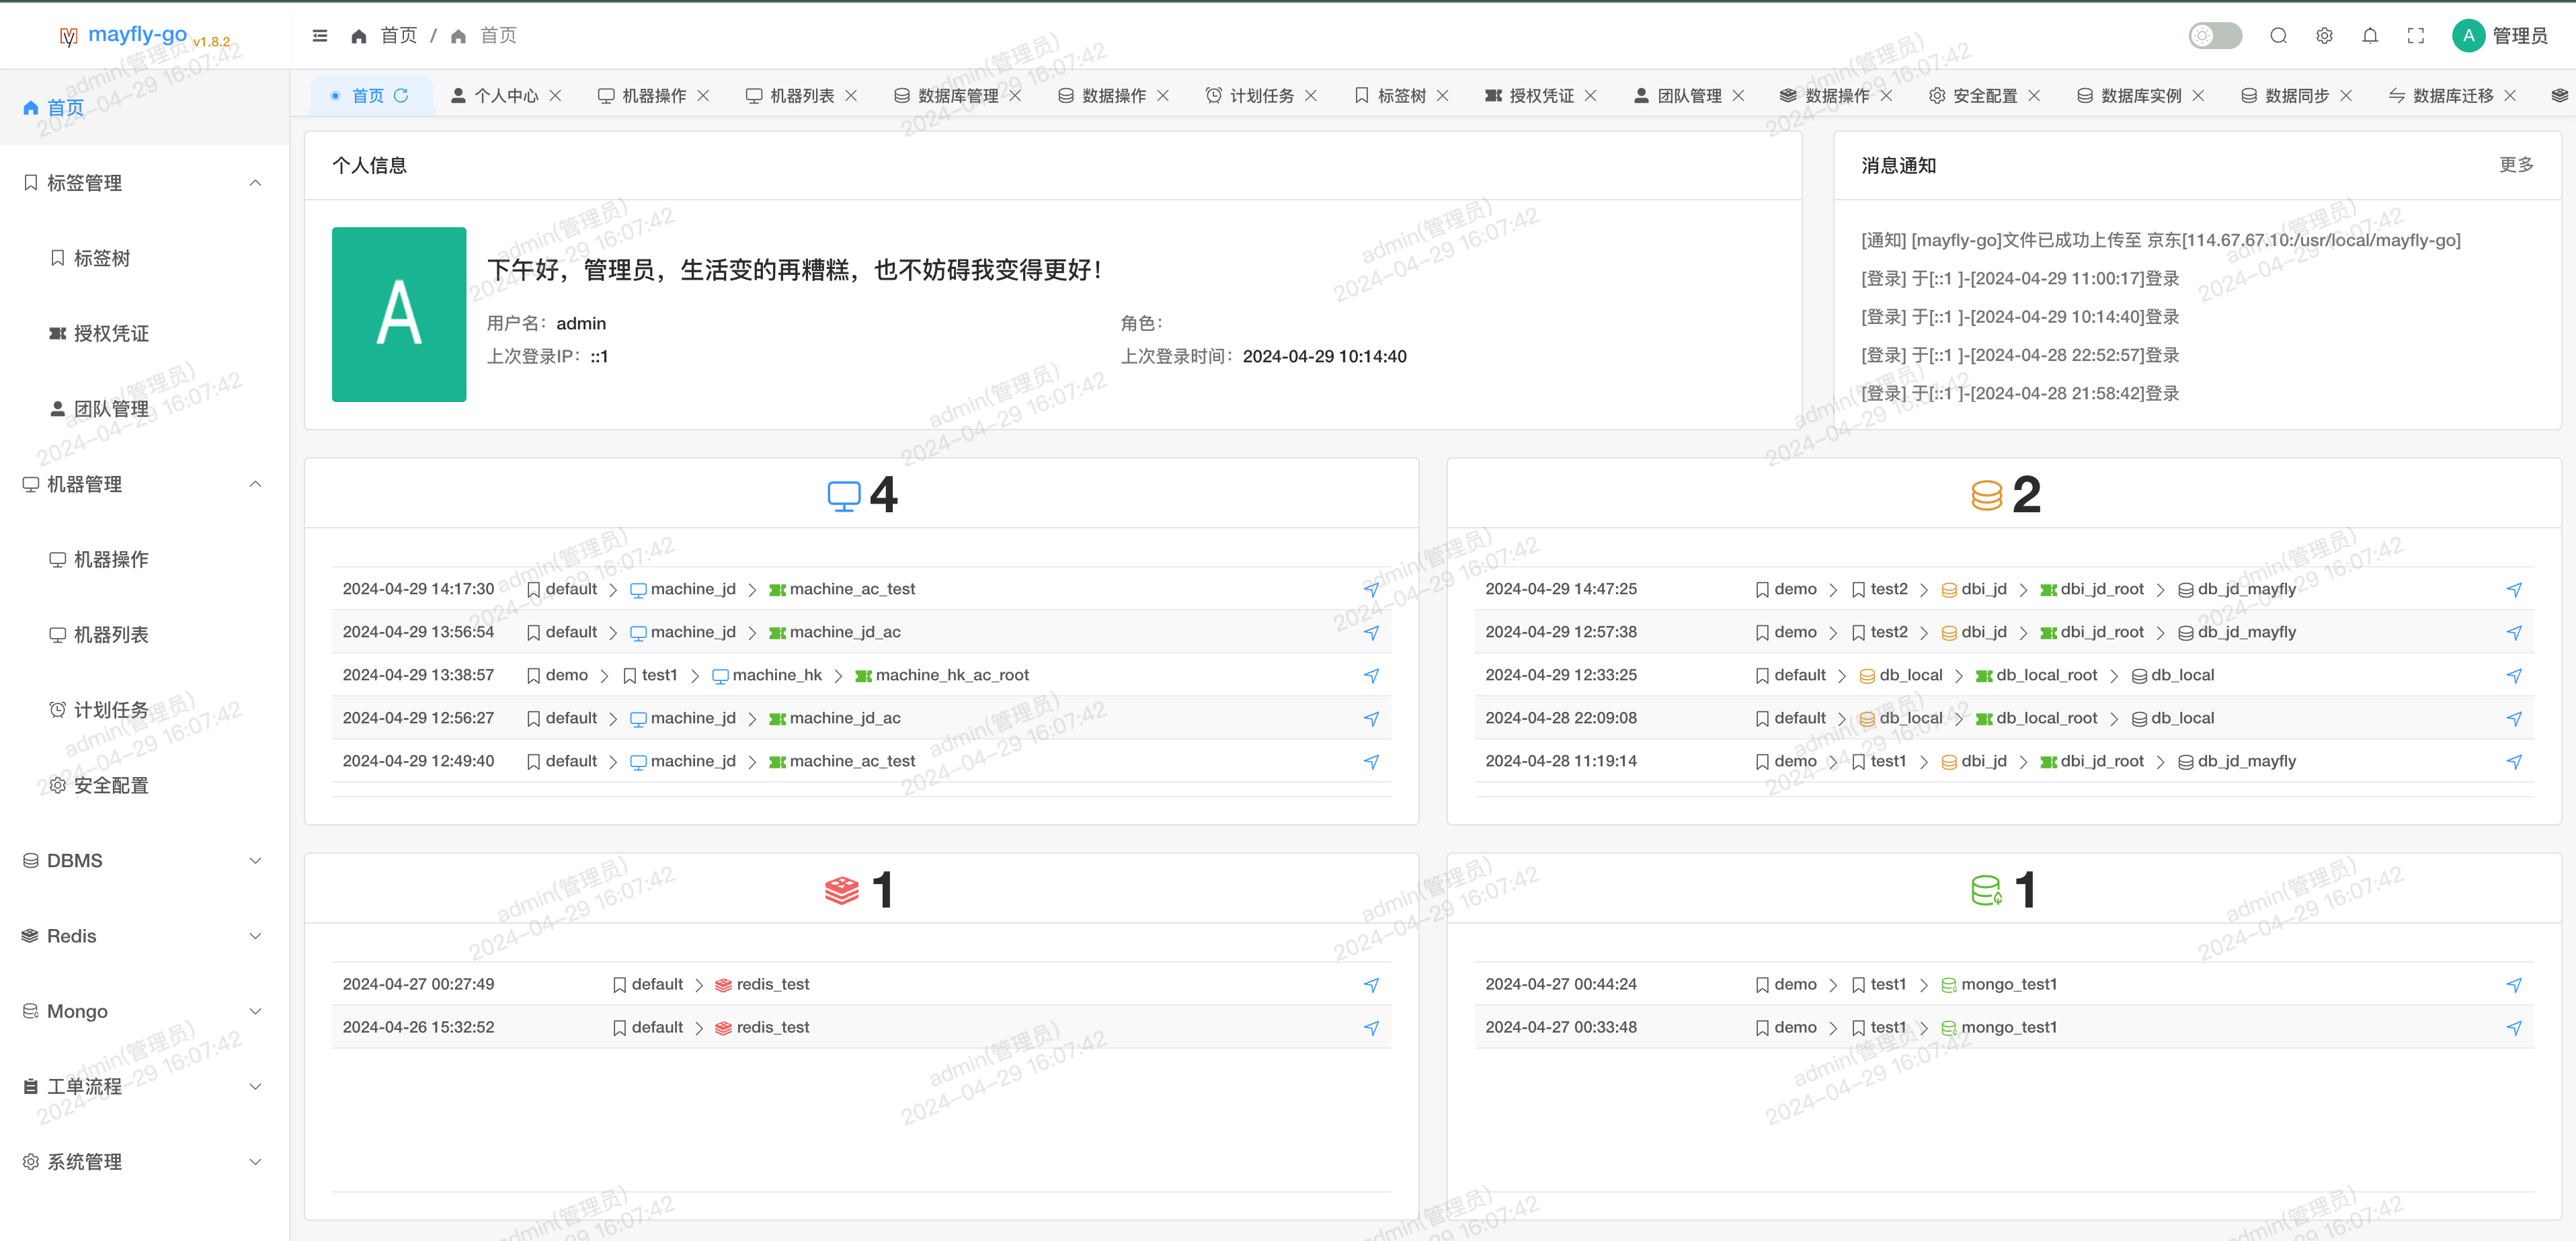Collapse the sidebar with the hamburger icon

click(x=320, y=36)
